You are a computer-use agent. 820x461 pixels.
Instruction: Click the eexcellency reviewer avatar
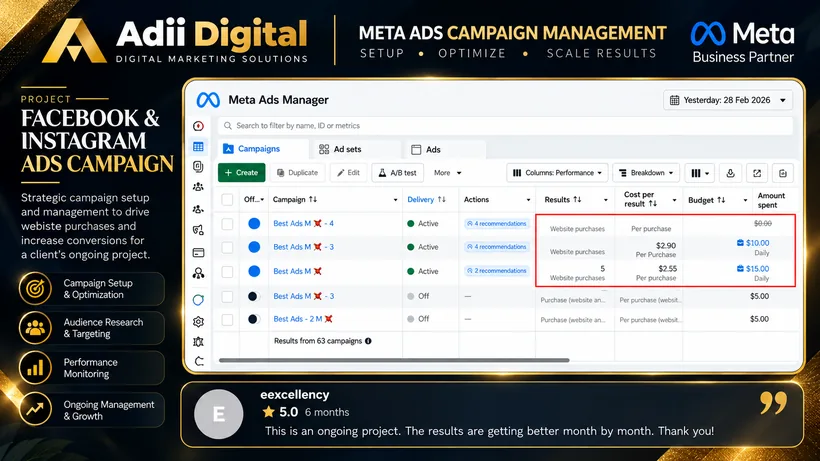[x=219, y=414]
